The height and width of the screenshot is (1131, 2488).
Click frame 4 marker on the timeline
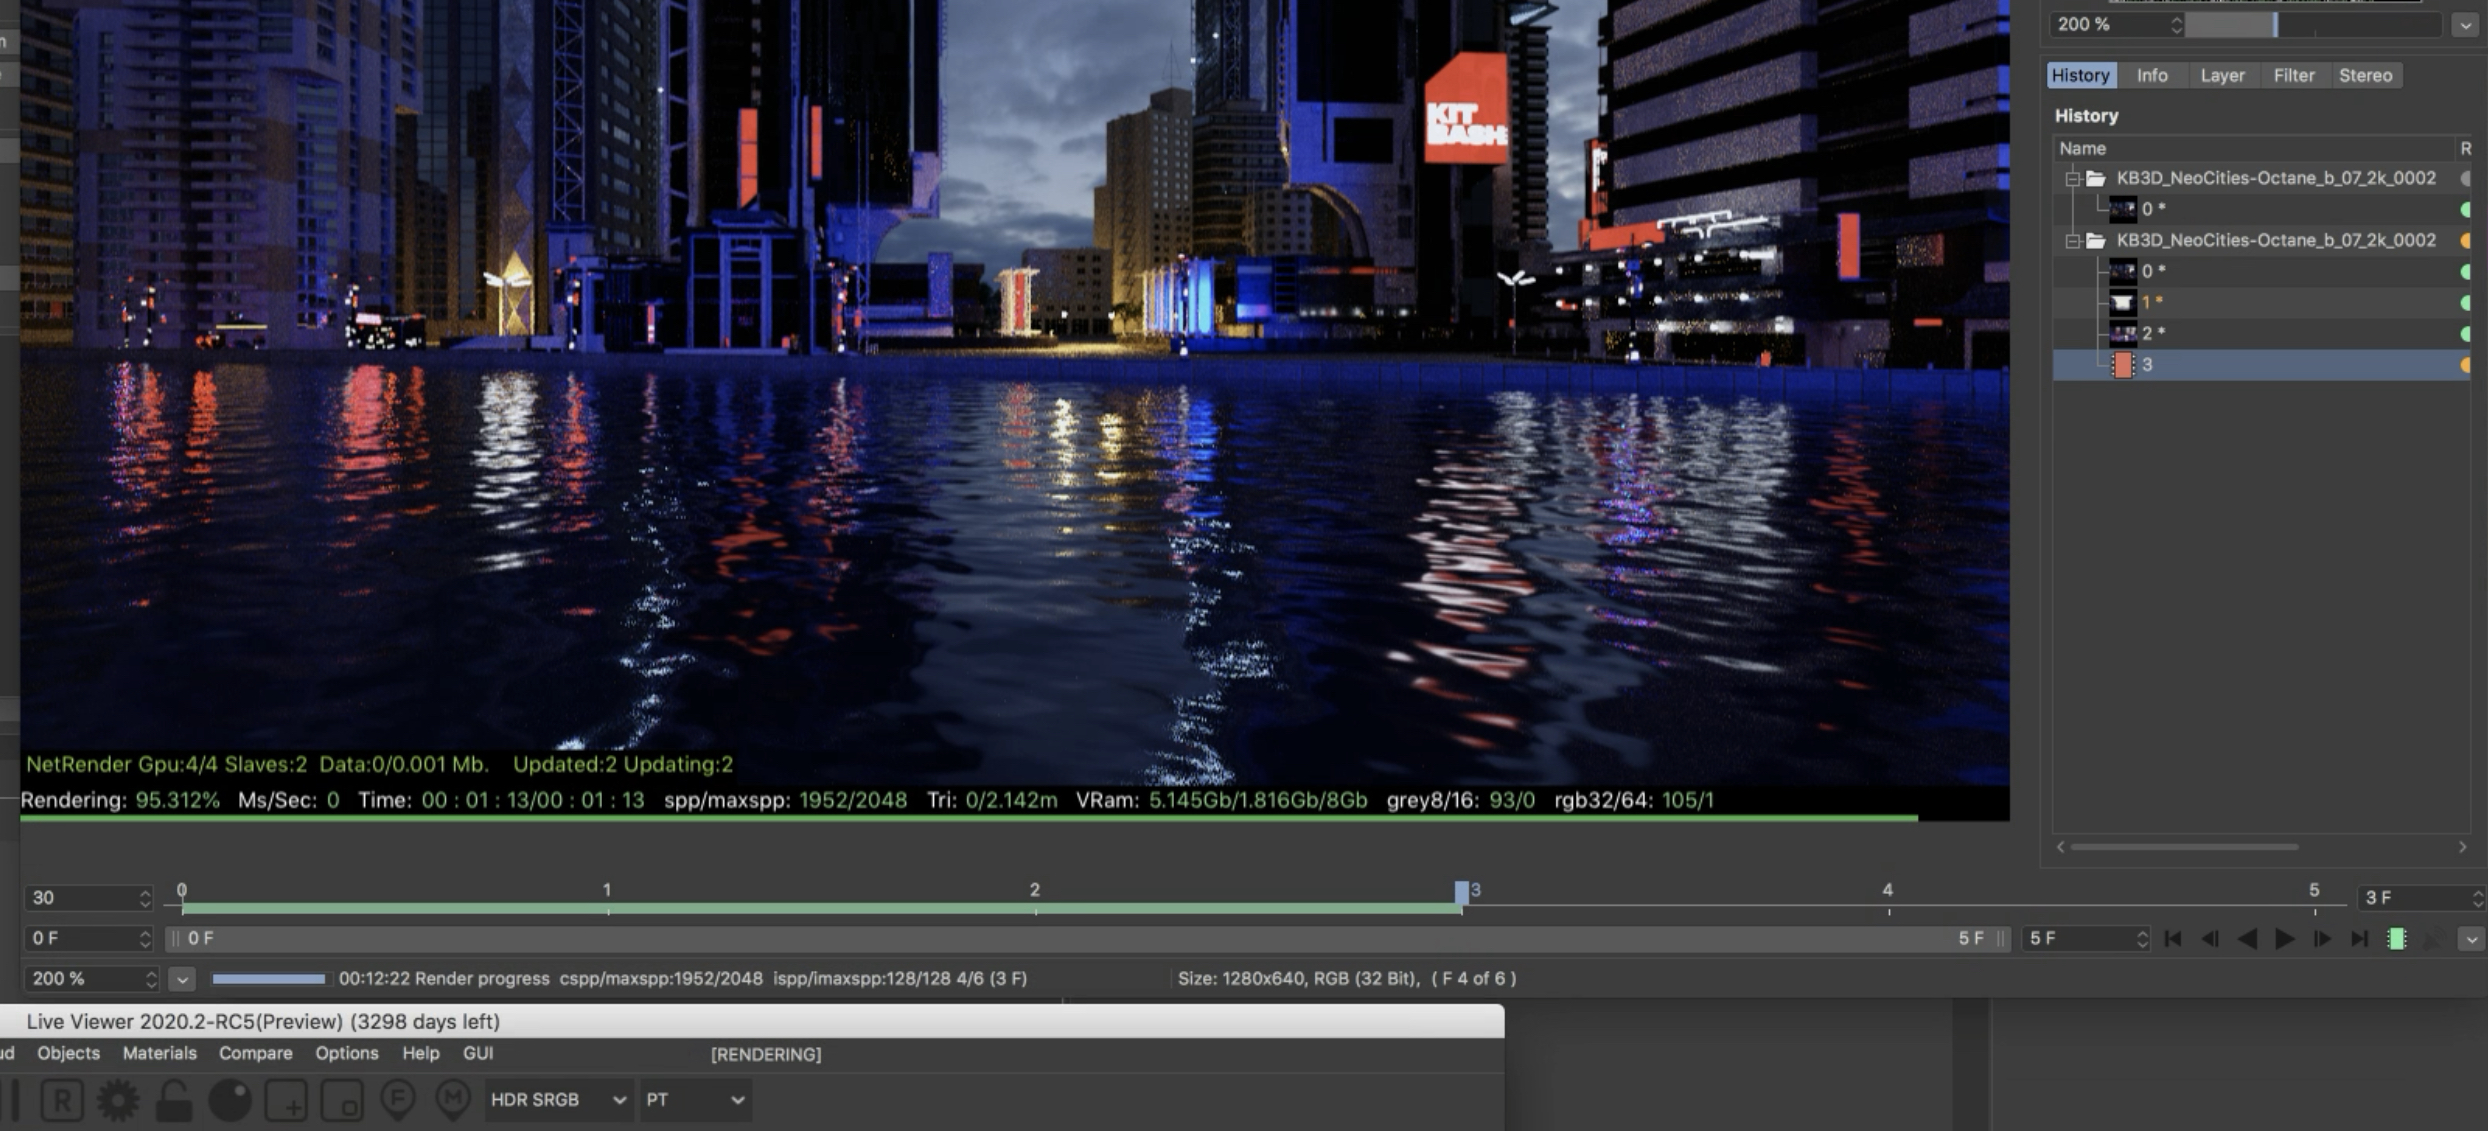pos(1888,902)
